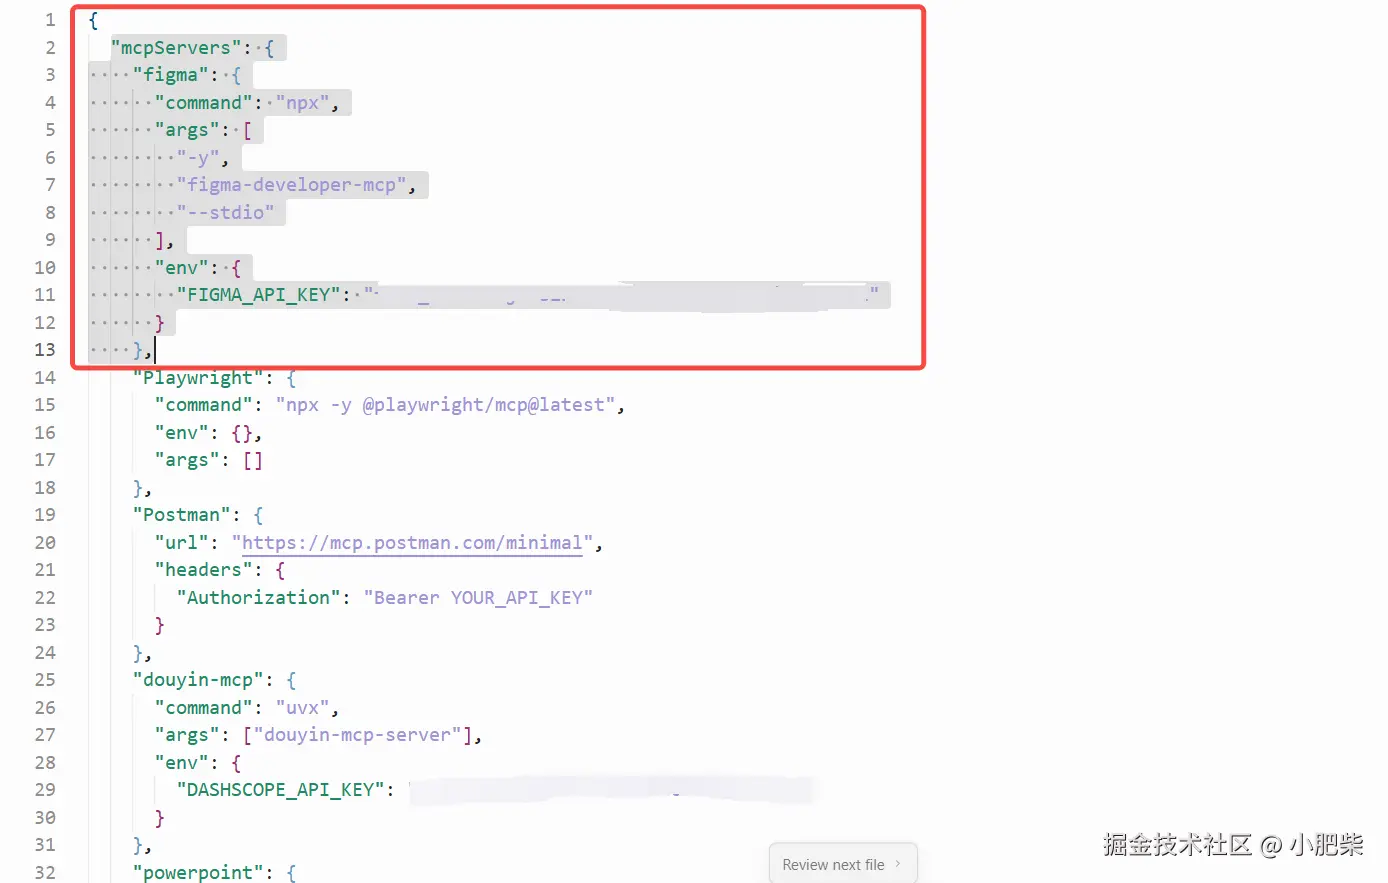Click the "figma-developer-mcp" string

291,185
